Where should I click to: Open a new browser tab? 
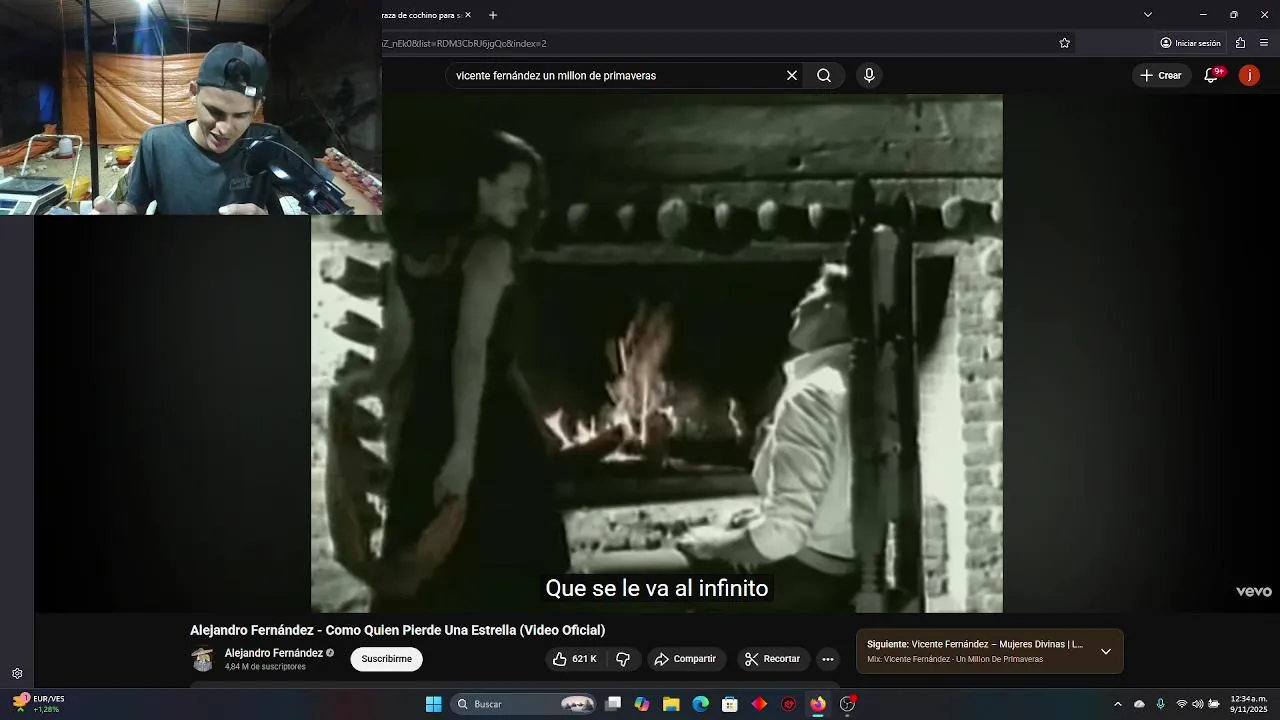coord(493,15)
